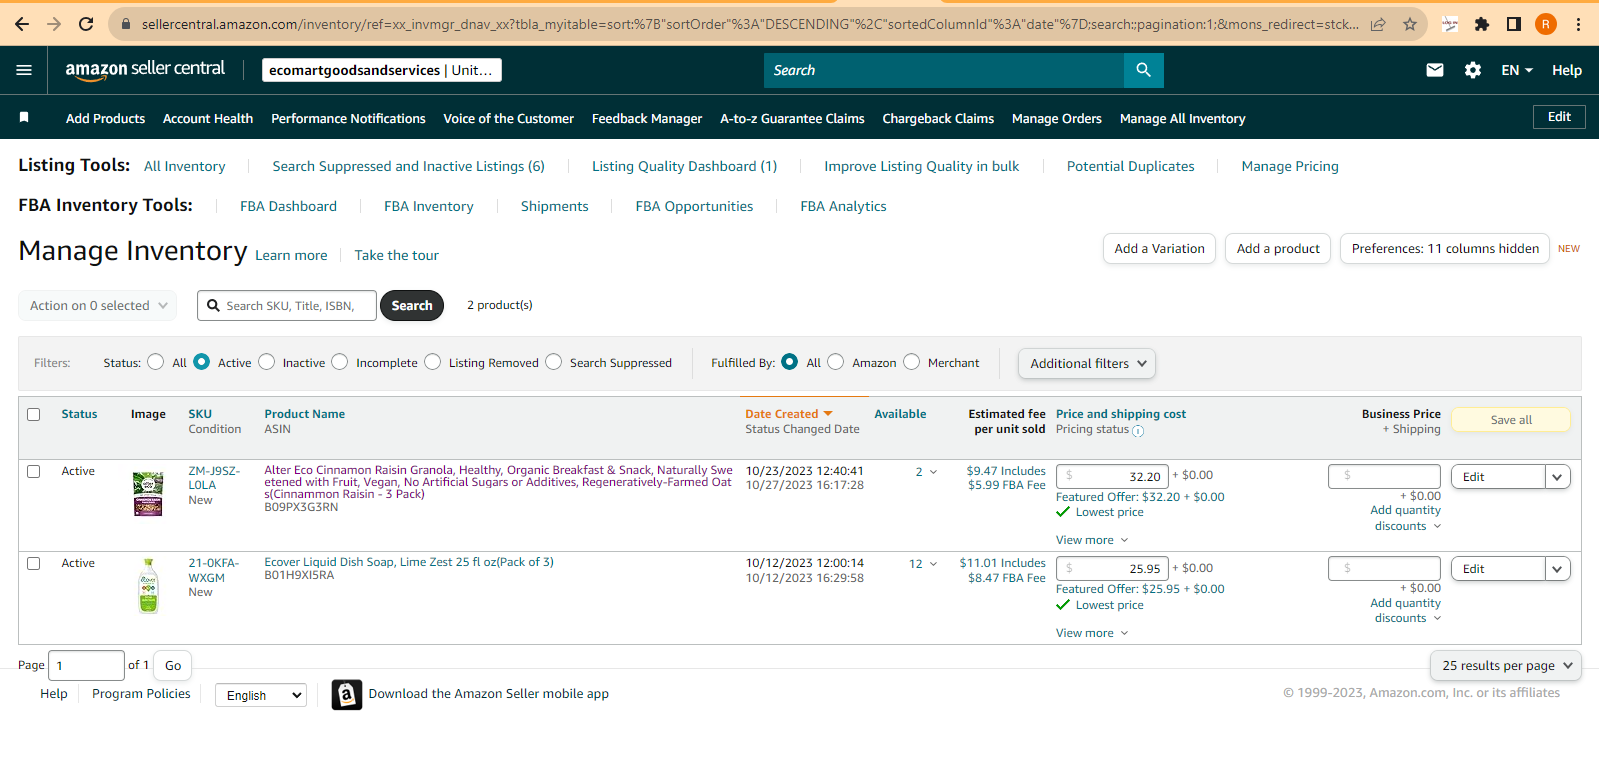This screenshot has width=1599, height=773.
Task: Bookmark this page with star icon
Action: click(x=1410, y=24)
